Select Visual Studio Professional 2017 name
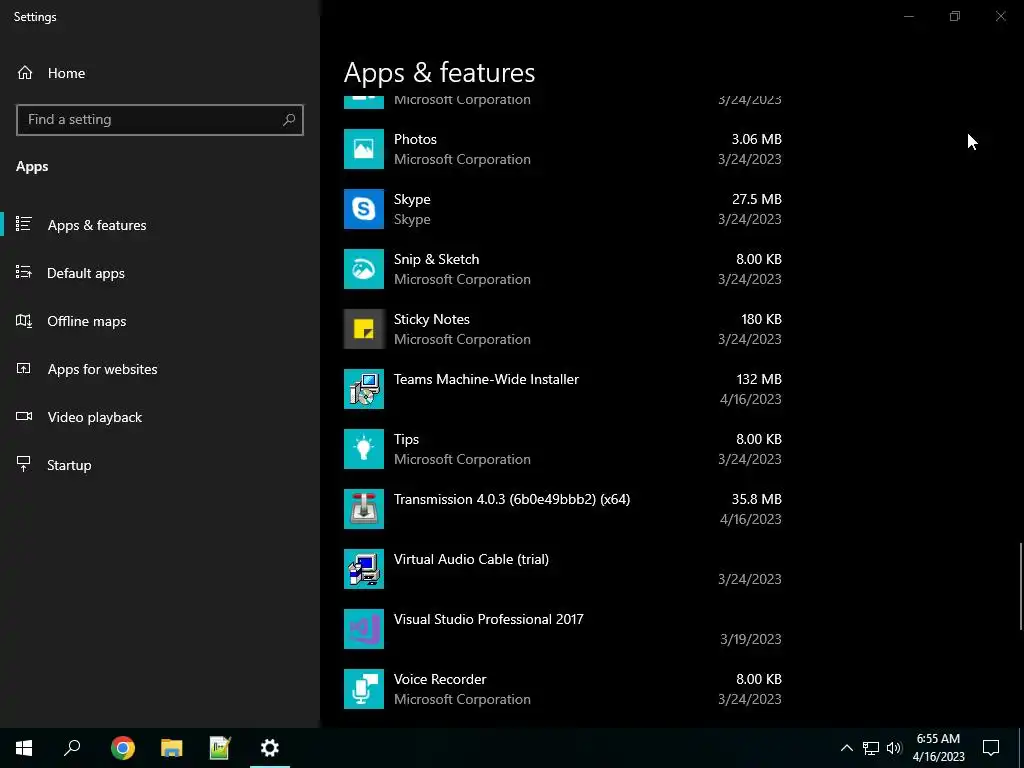1024x768 pixels. tap(488, 619)
